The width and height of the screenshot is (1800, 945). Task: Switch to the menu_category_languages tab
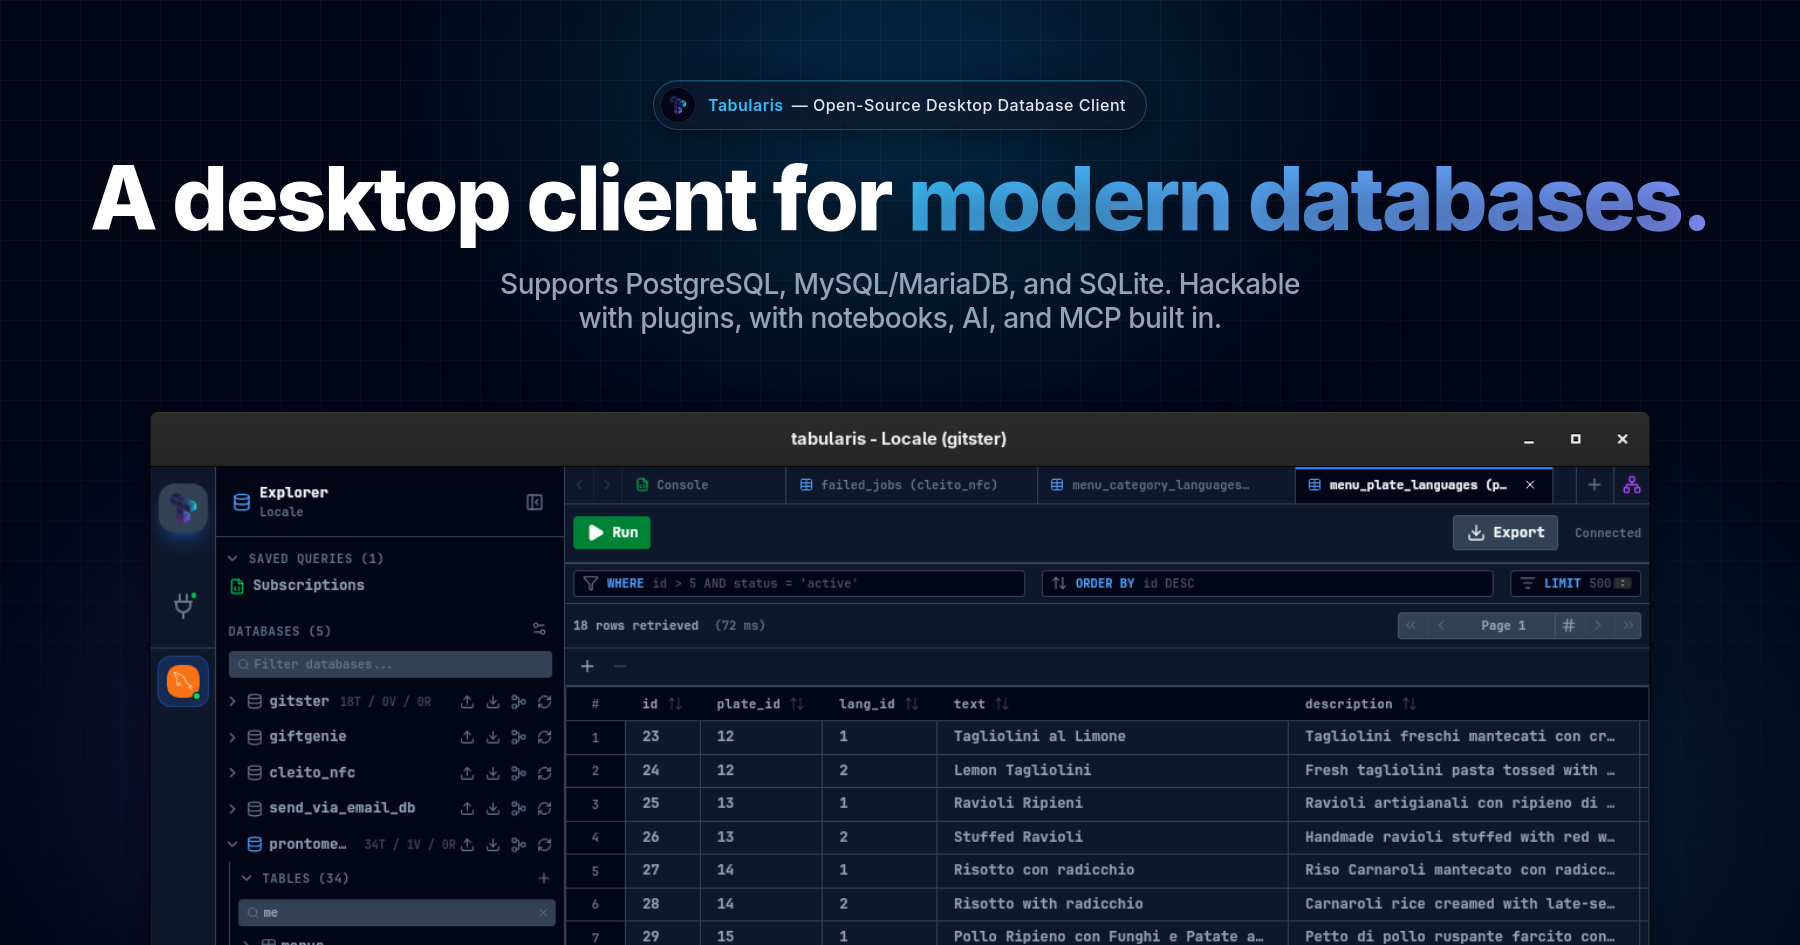click(1165, 485)
